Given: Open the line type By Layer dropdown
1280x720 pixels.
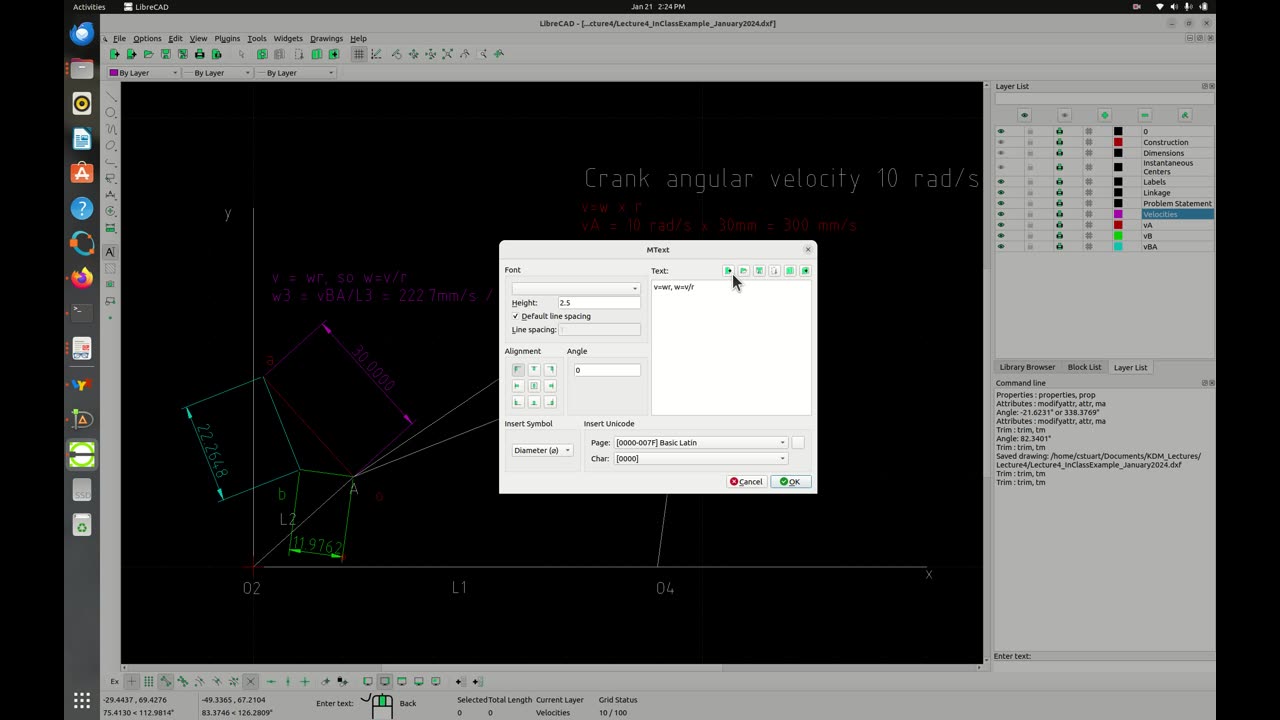Looking at the screenshot, I should tap(296, 73).
